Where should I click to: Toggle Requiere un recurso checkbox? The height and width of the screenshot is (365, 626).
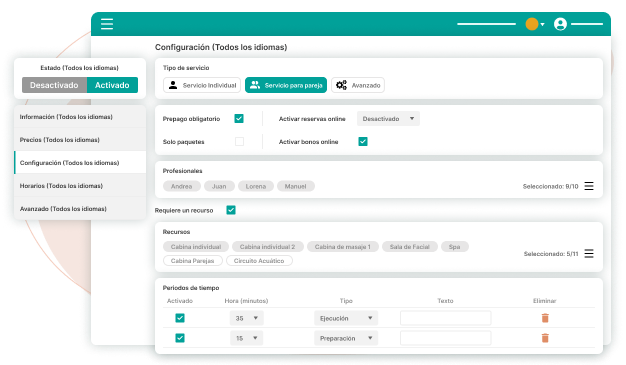[x=231, y=210]
